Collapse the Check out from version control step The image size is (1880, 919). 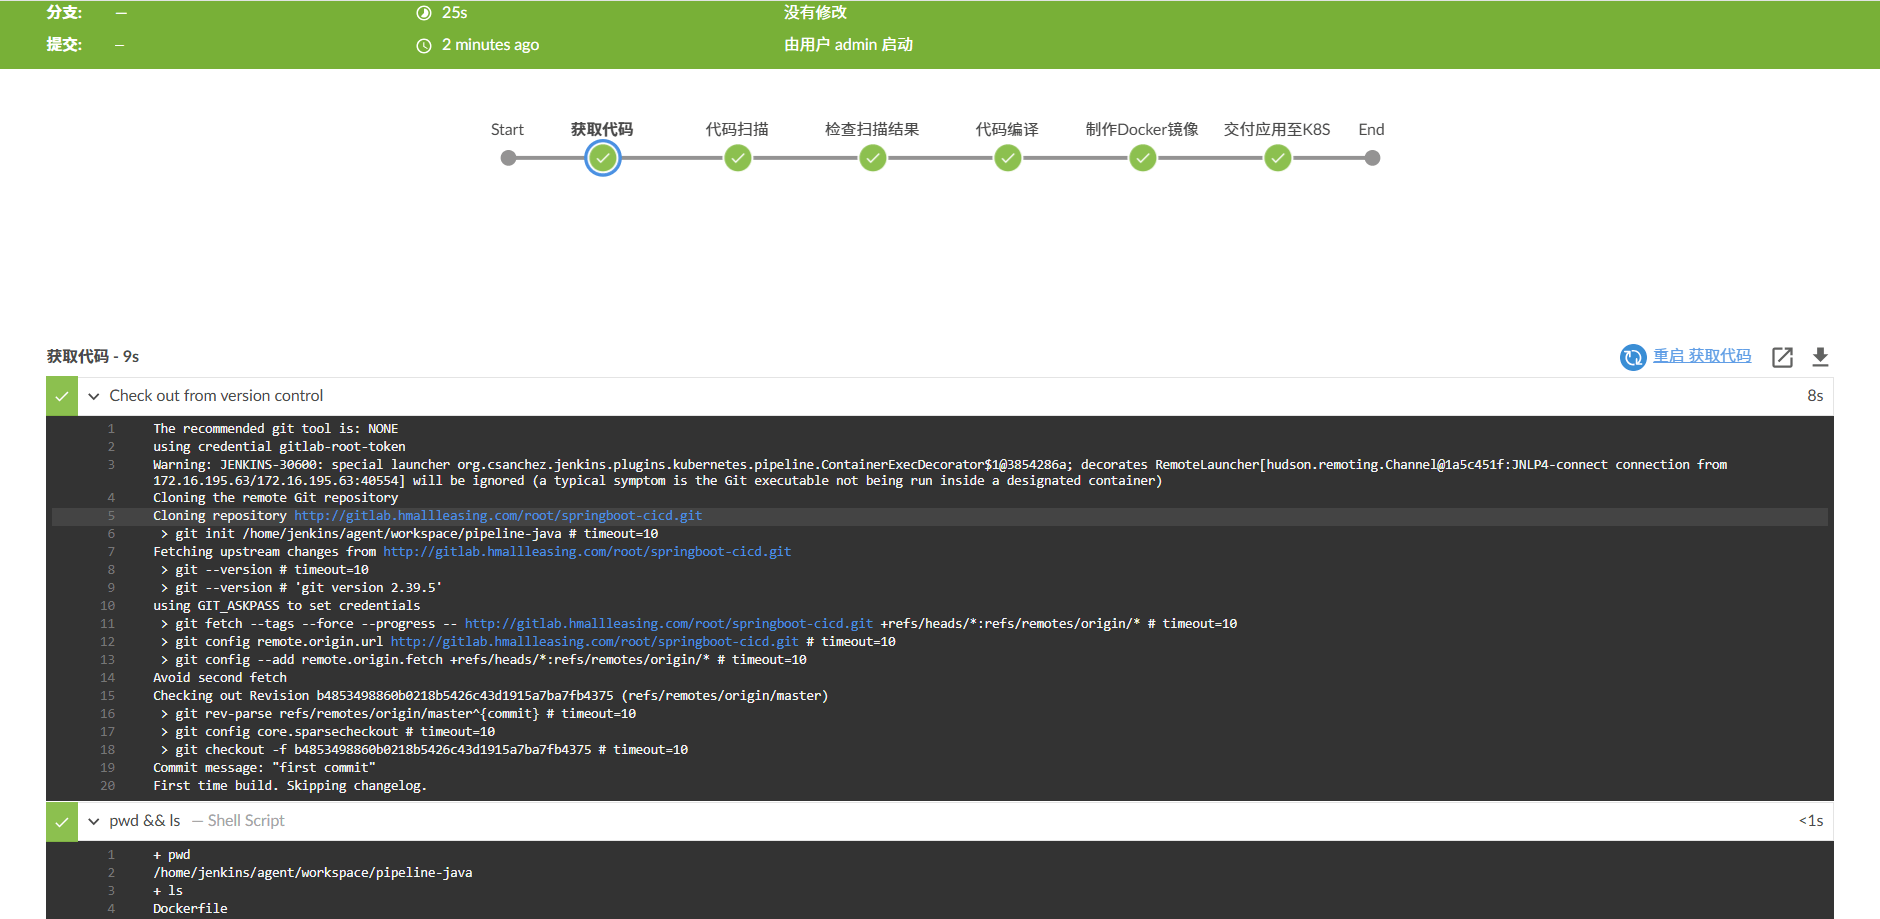point(94,396)
